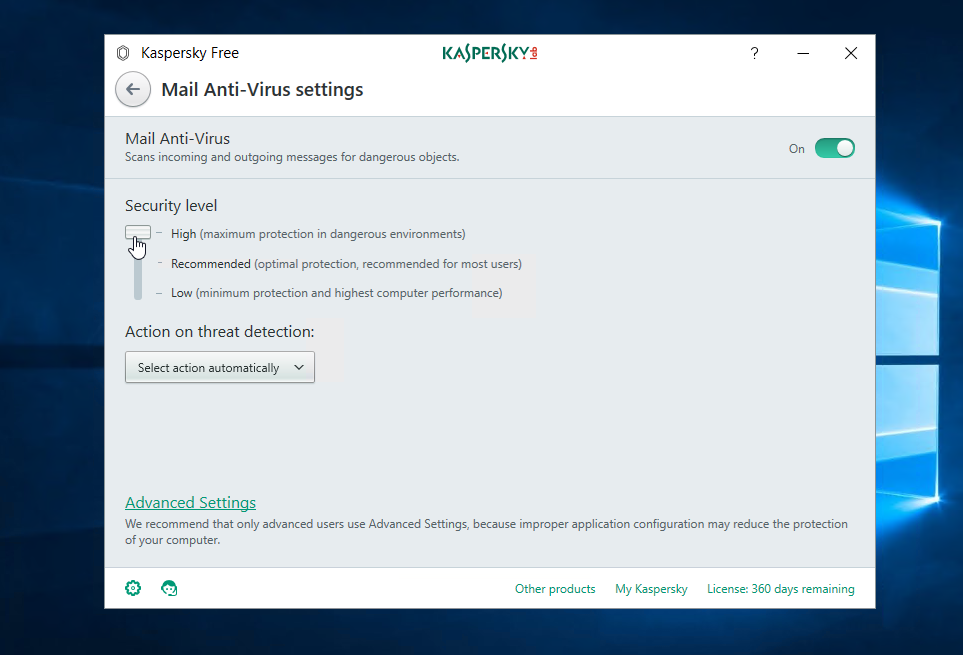The image size is (963, 655).
Task: Open the support agent icon in the footer
Action: pos(169,588)
